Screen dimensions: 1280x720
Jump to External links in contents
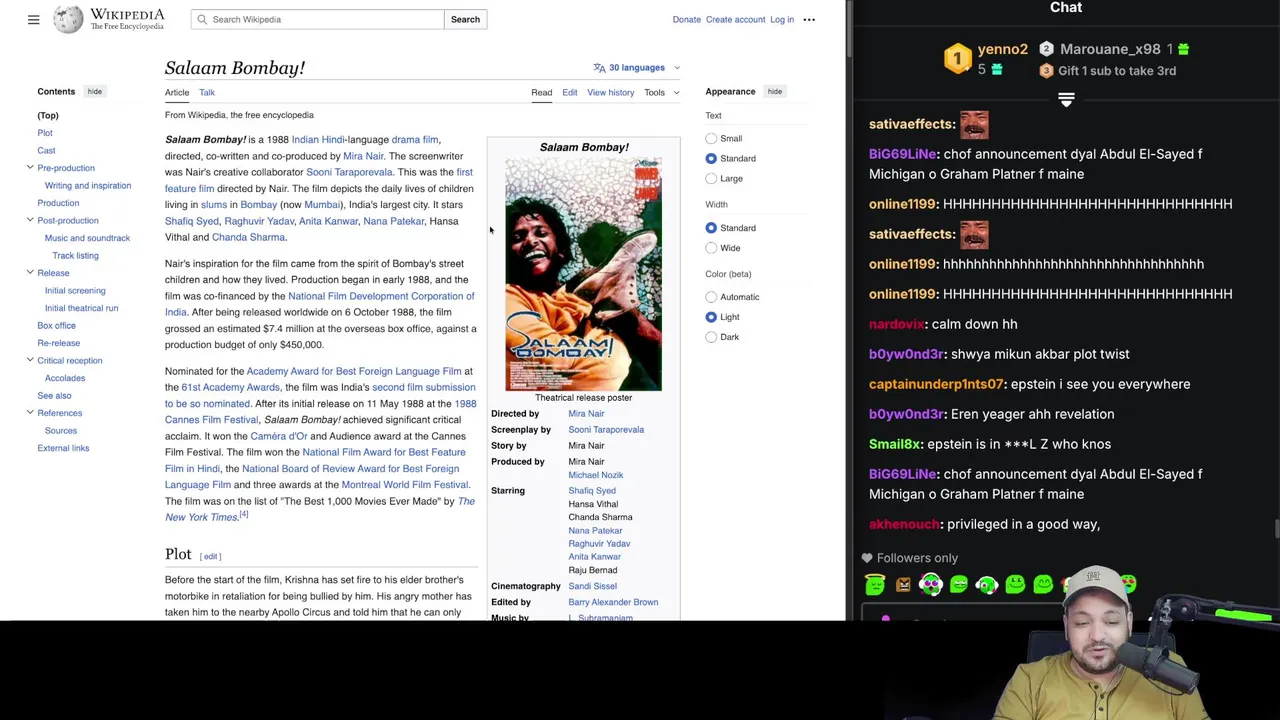pyautogui.click(x=63, y=448)
